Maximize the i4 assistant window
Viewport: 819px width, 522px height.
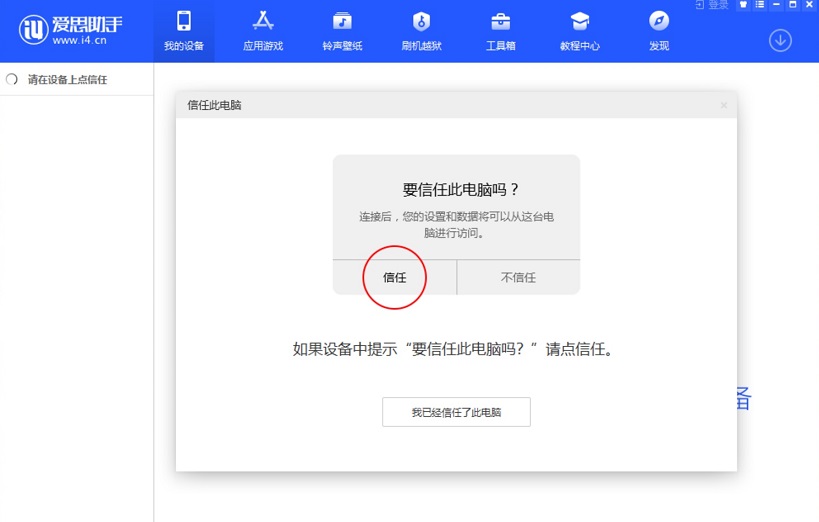pos(793,6)
